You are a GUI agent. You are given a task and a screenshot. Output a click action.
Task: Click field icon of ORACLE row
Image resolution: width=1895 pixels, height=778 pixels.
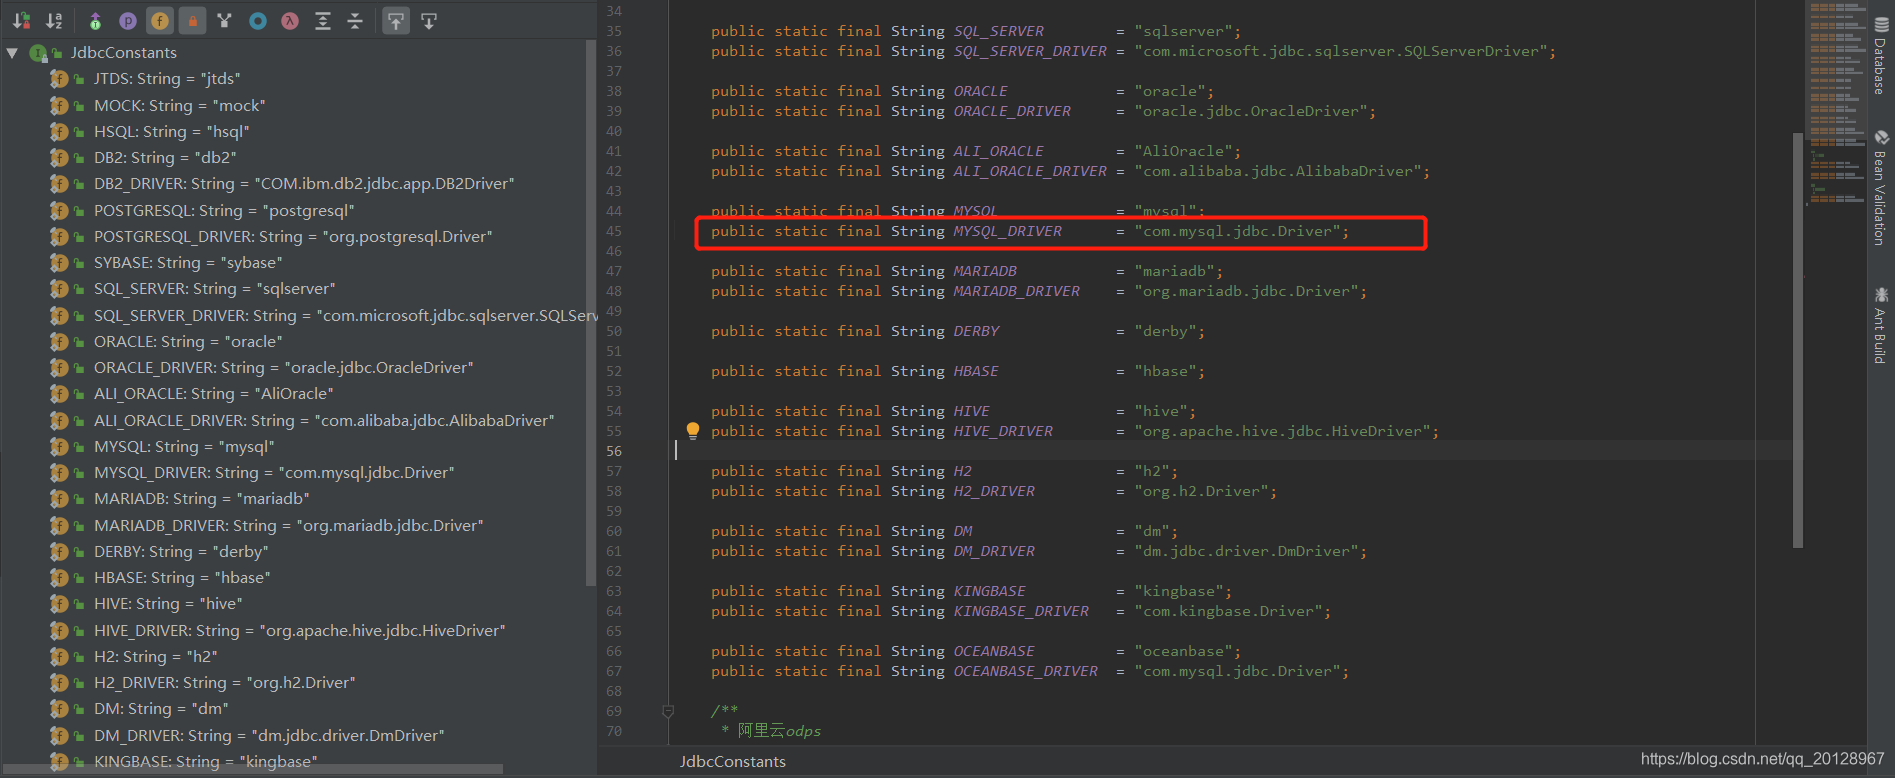59,342
